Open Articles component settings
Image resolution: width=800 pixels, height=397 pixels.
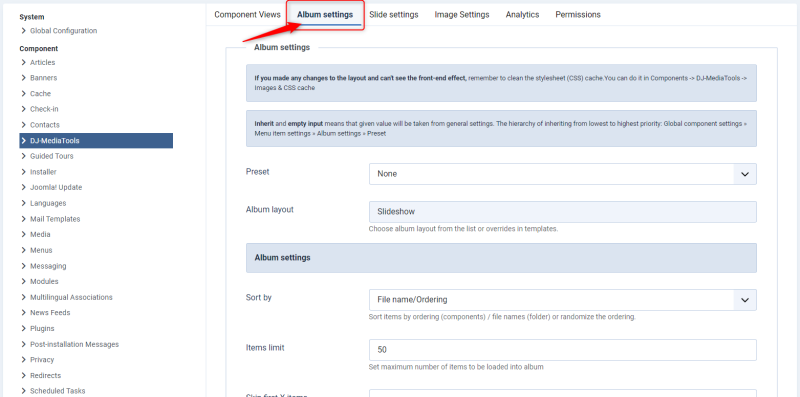coord(42,62)
